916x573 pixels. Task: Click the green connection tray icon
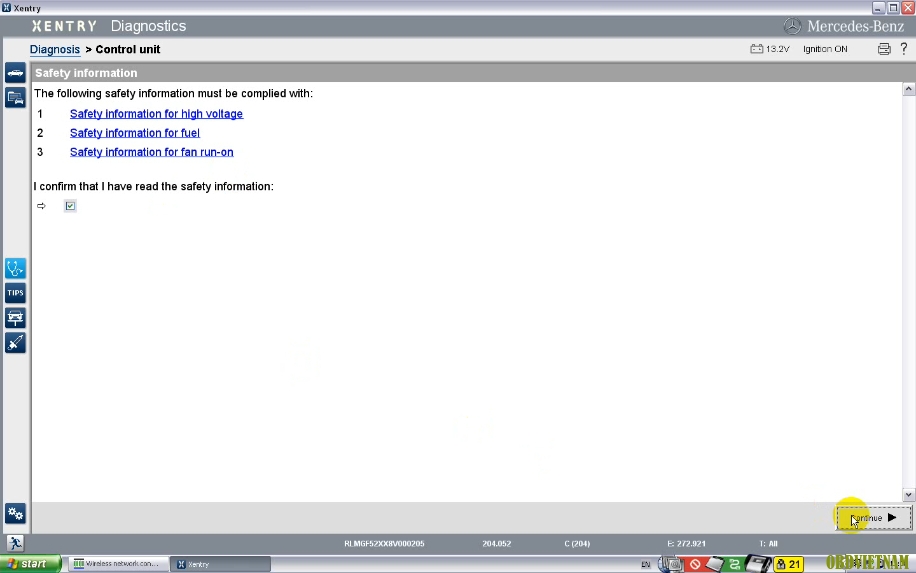(x=734, y=564)
